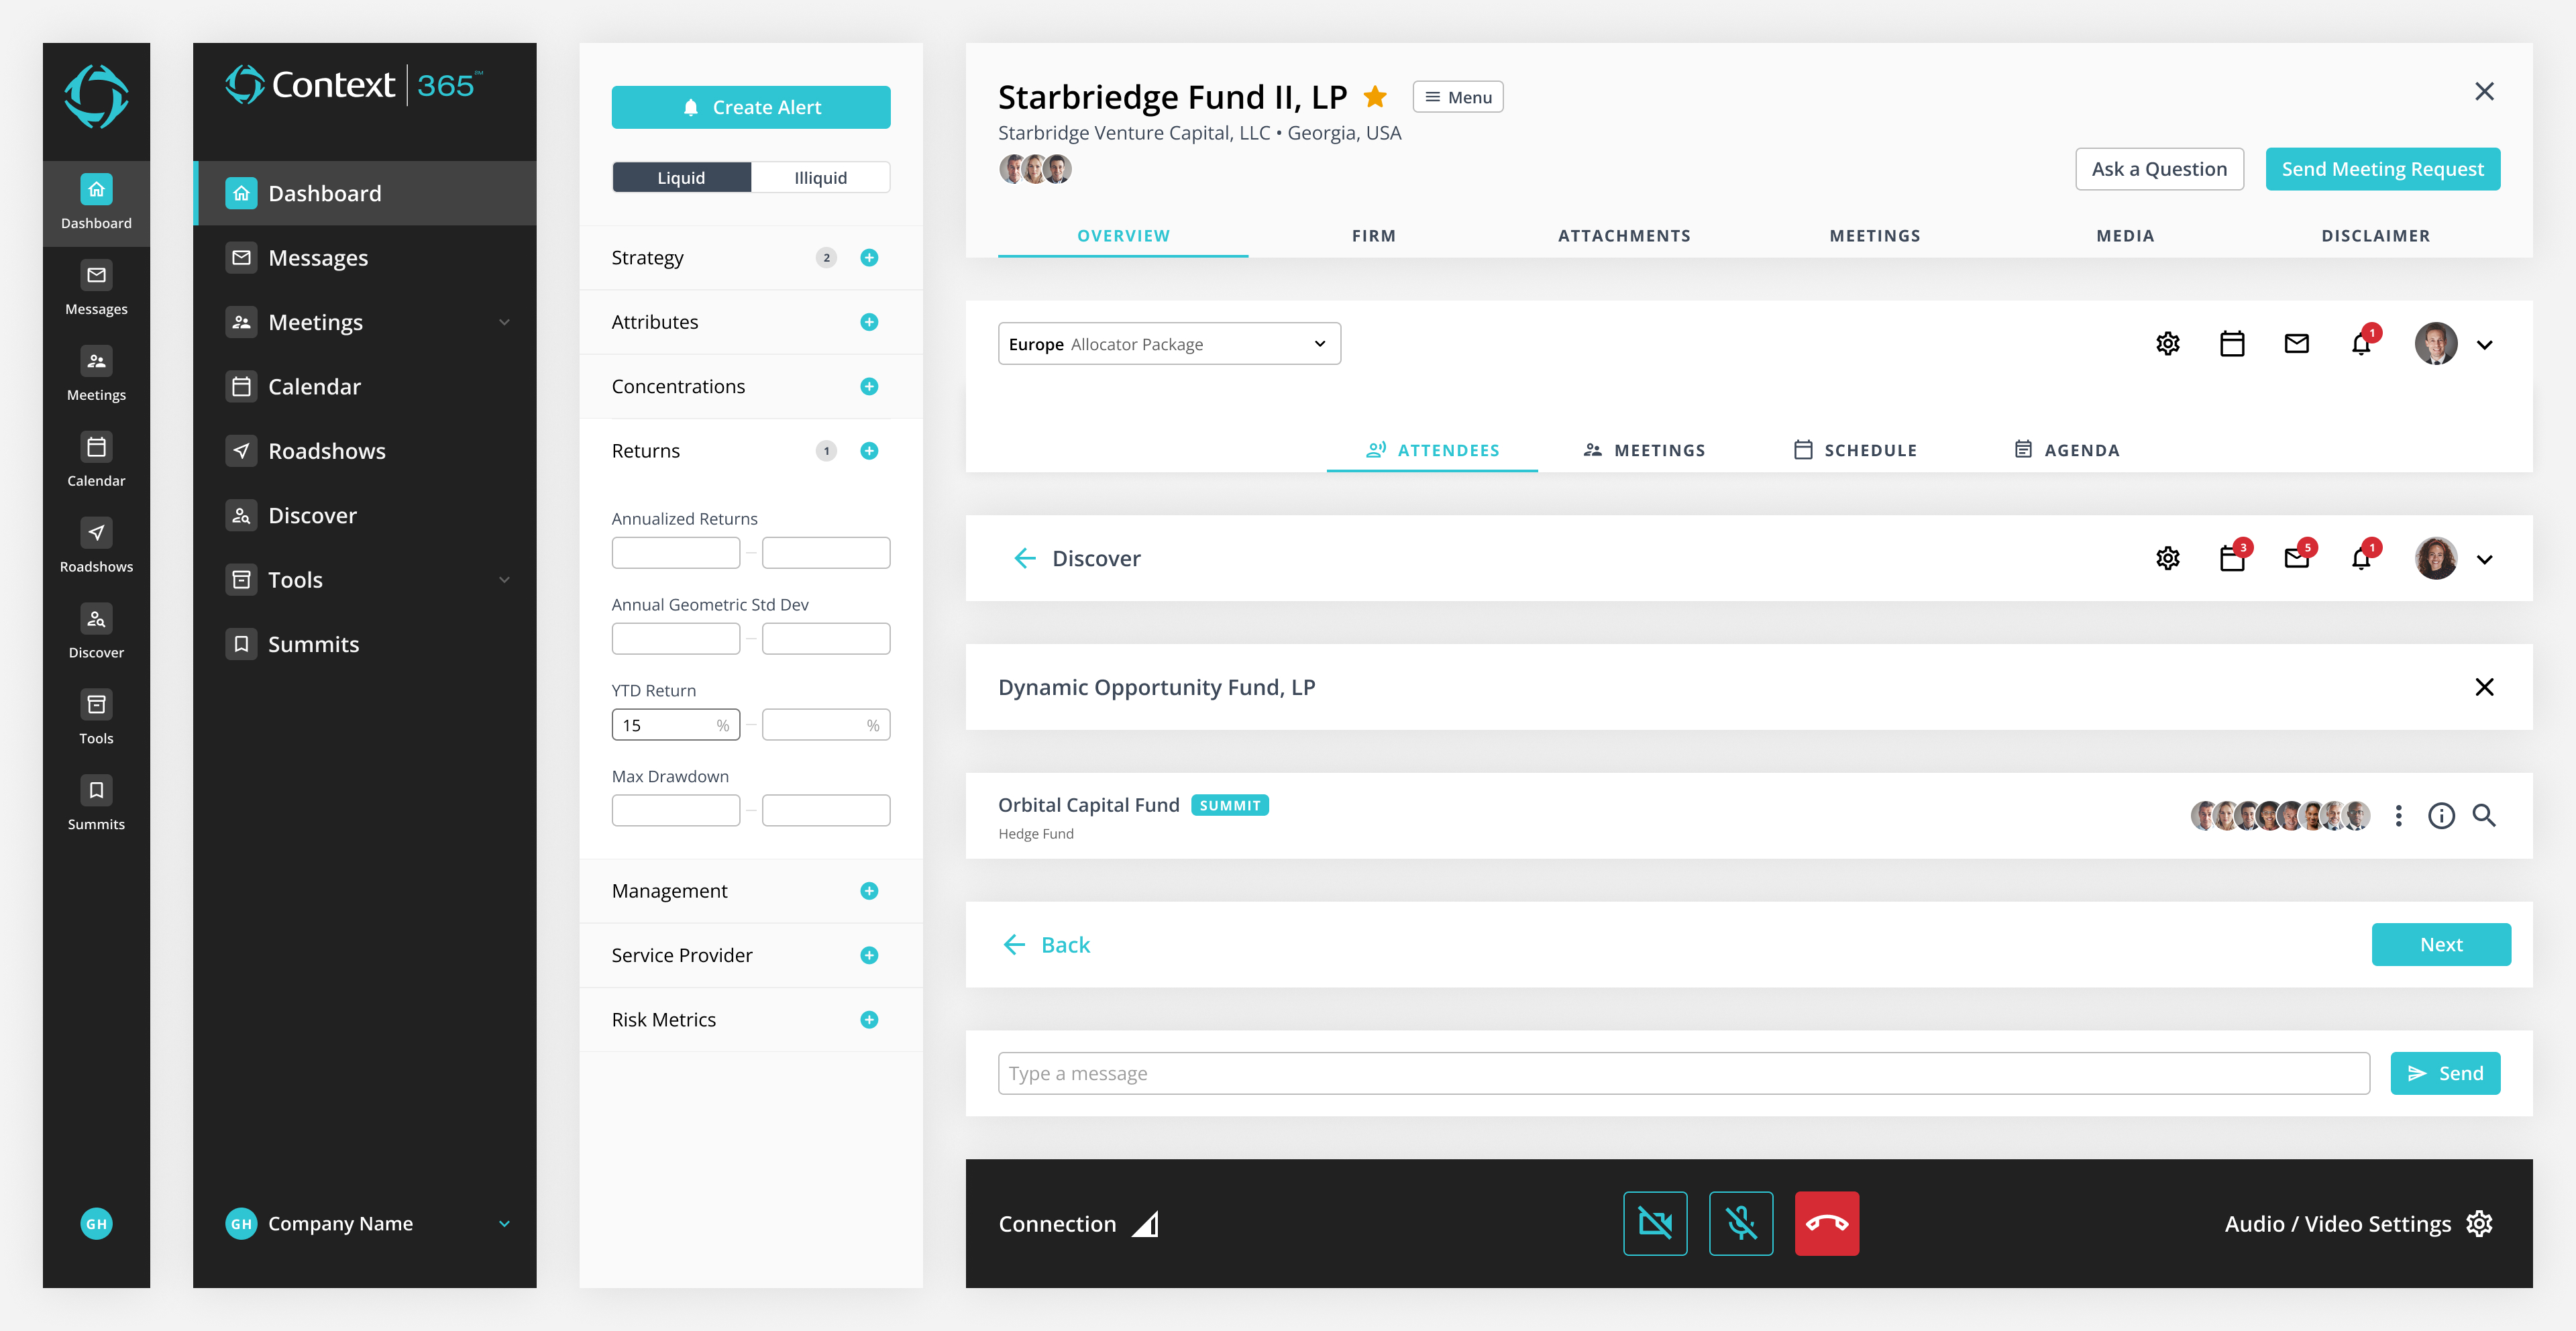Add a Strategy filter with the plus icon
Screen dimensions: 2576x1331
(869, 258)
